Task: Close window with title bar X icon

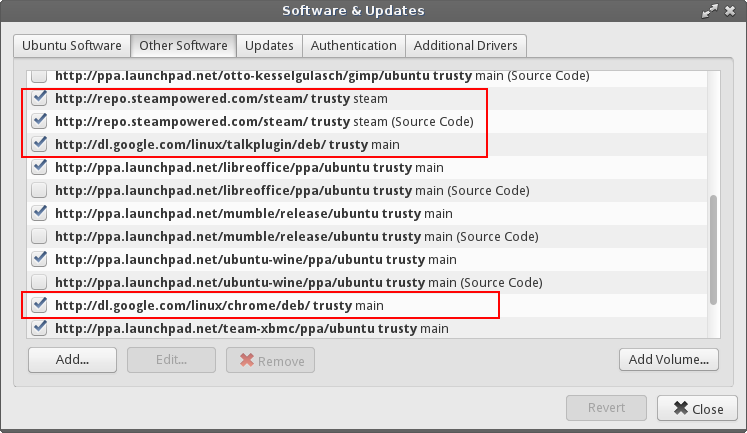Action: tap(730, 11)
